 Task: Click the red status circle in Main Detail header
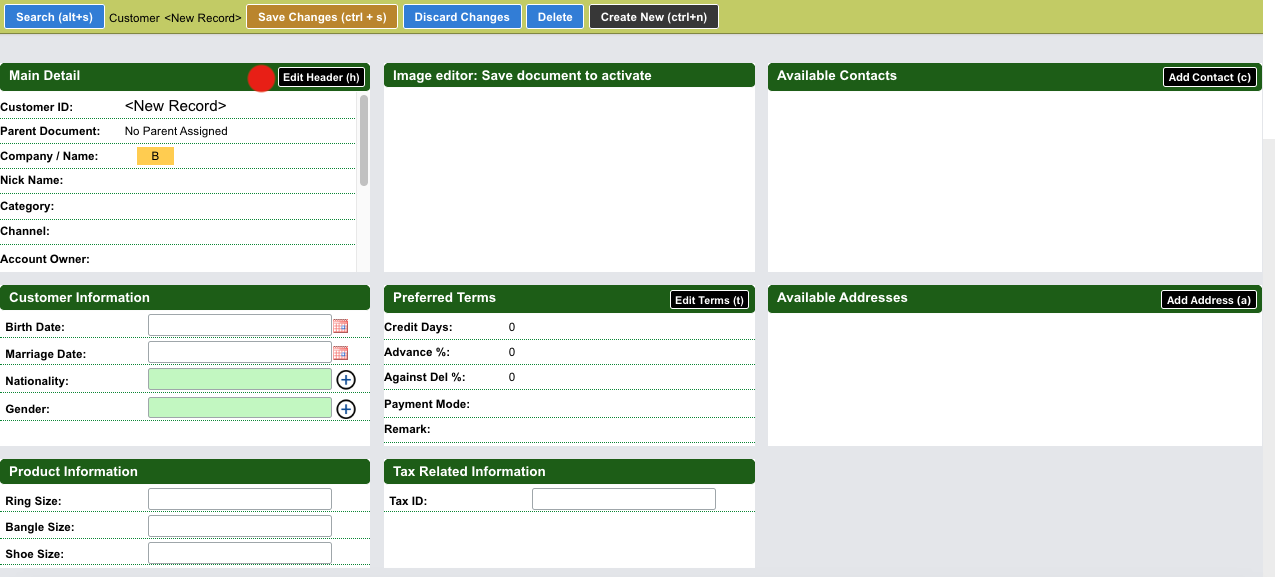pyautogui.click(x=261, y=77)
